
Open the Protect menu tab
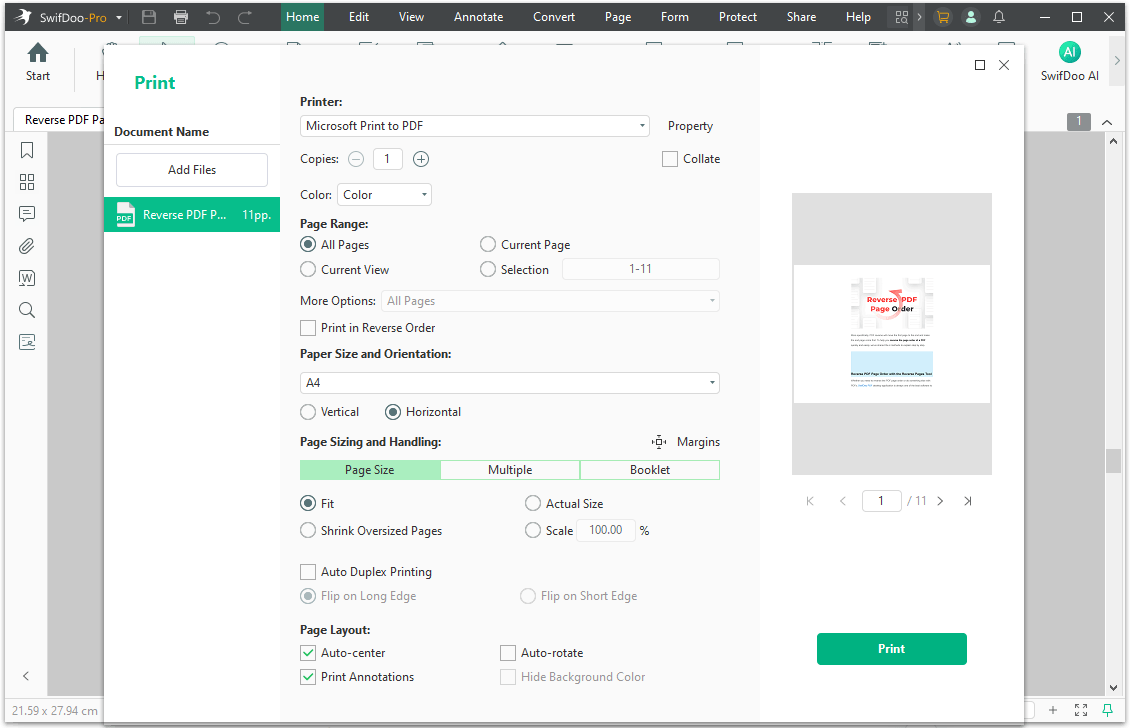(x=737, y=17)
